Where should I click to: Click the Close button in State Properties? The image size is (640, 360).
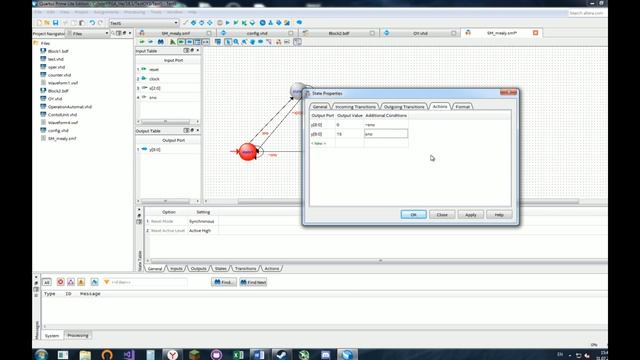tap(442, 215)
